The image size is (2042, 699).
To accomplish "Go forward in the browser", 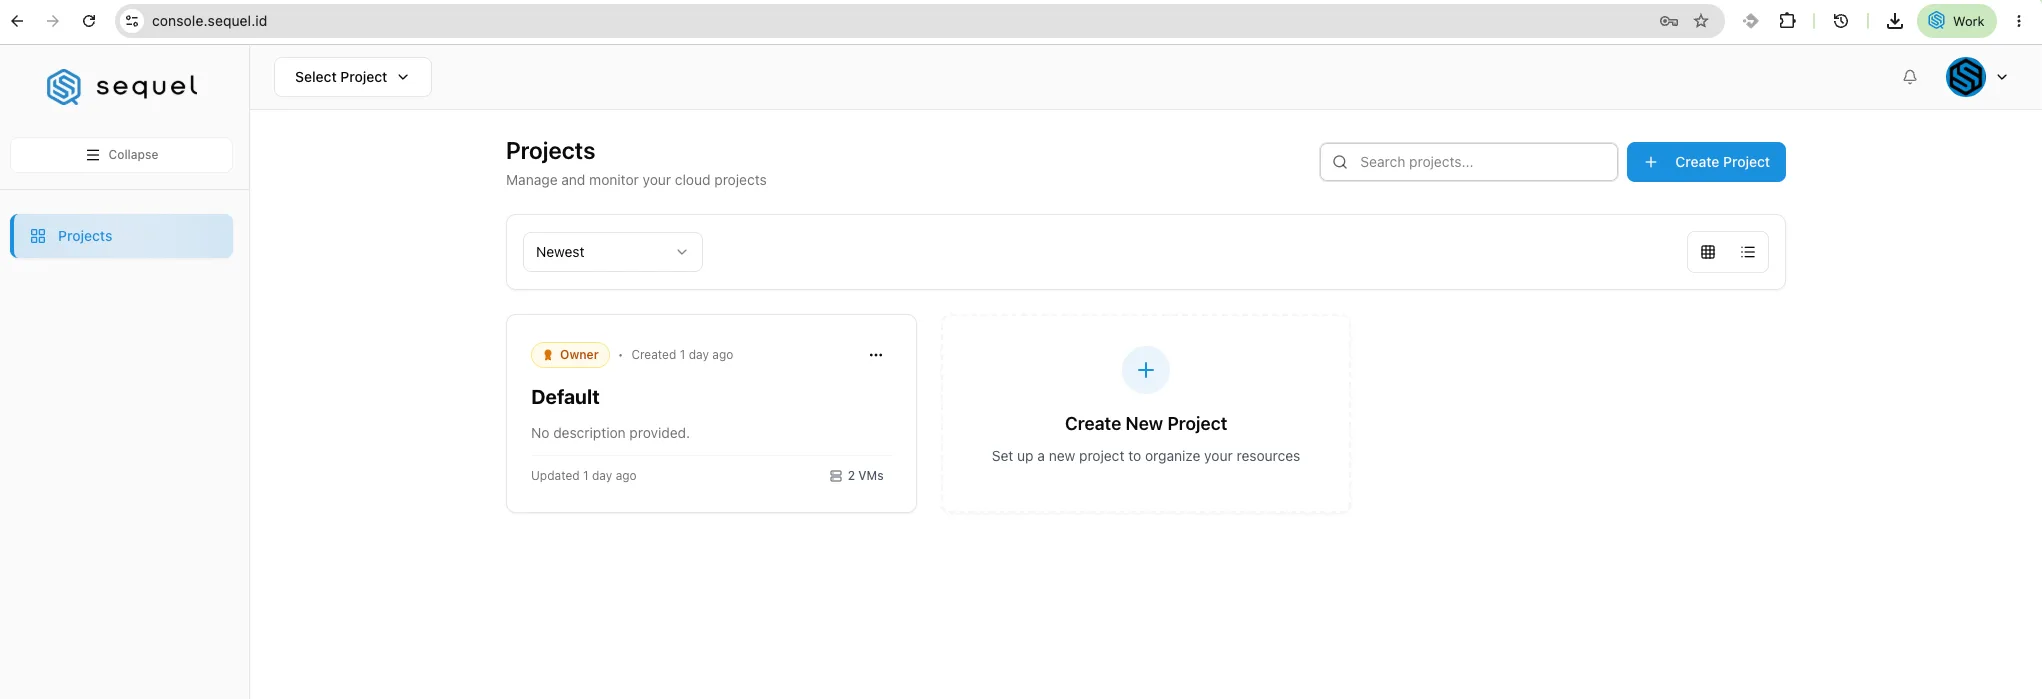I will point(53,21).
